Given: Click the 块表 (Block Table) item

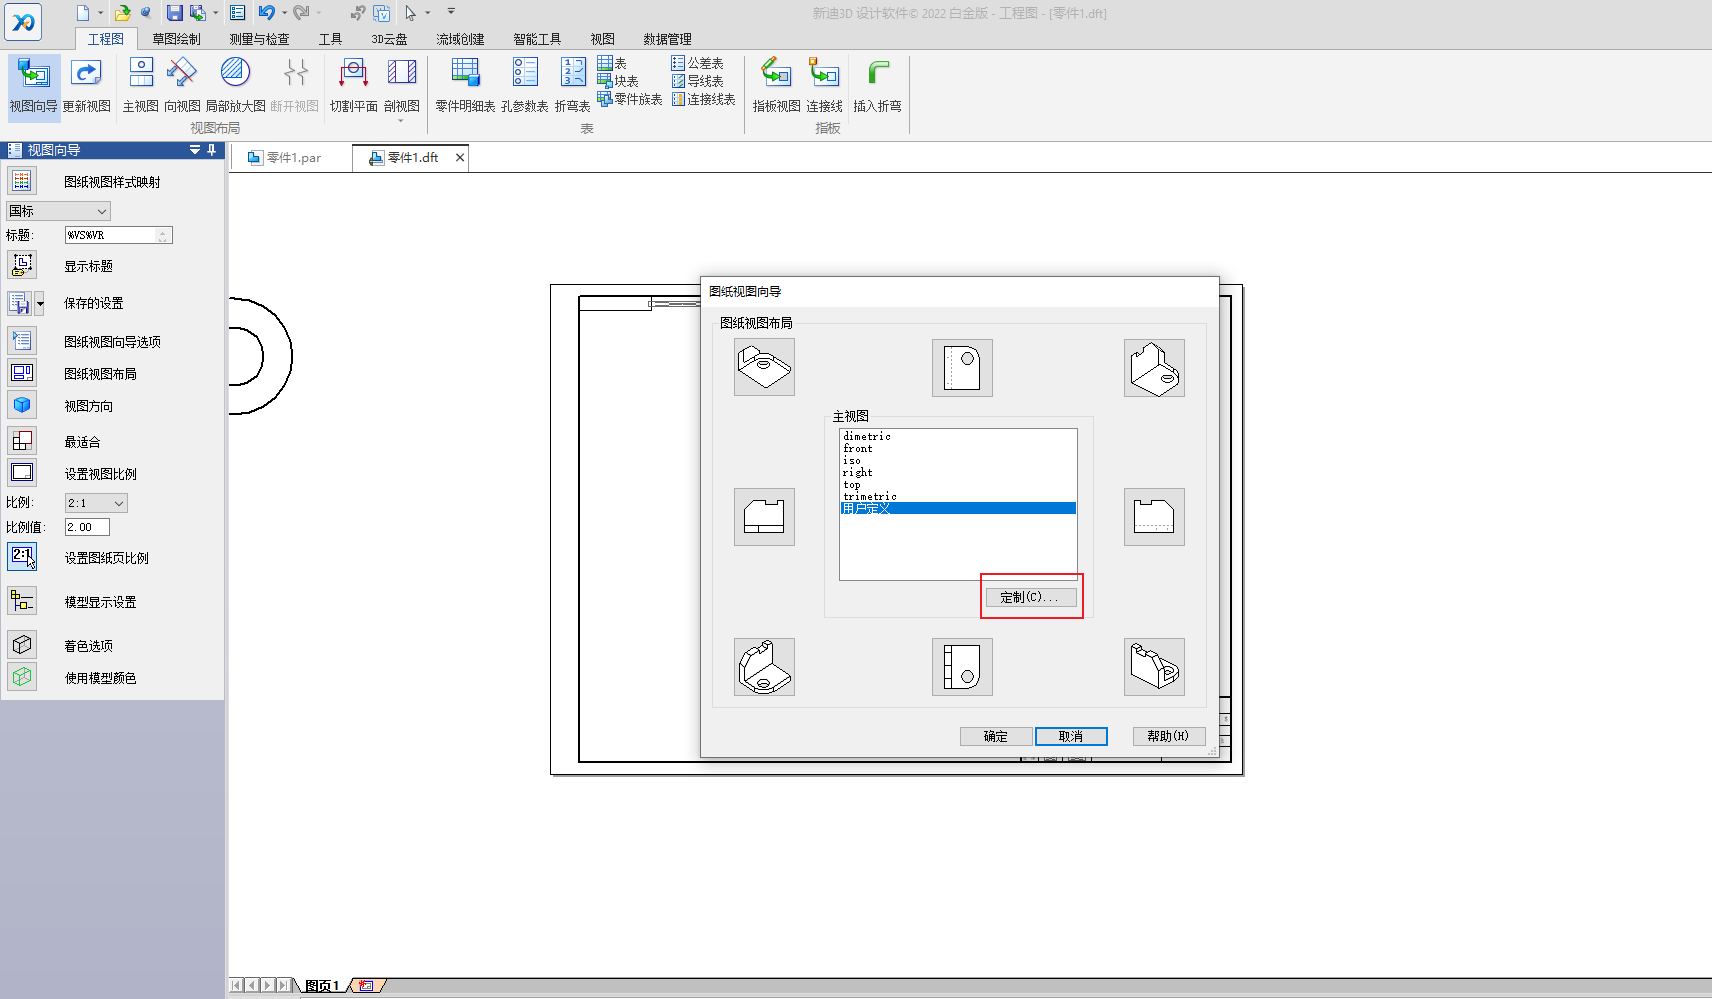Looking at the screenshot, I should click(618, 81).
